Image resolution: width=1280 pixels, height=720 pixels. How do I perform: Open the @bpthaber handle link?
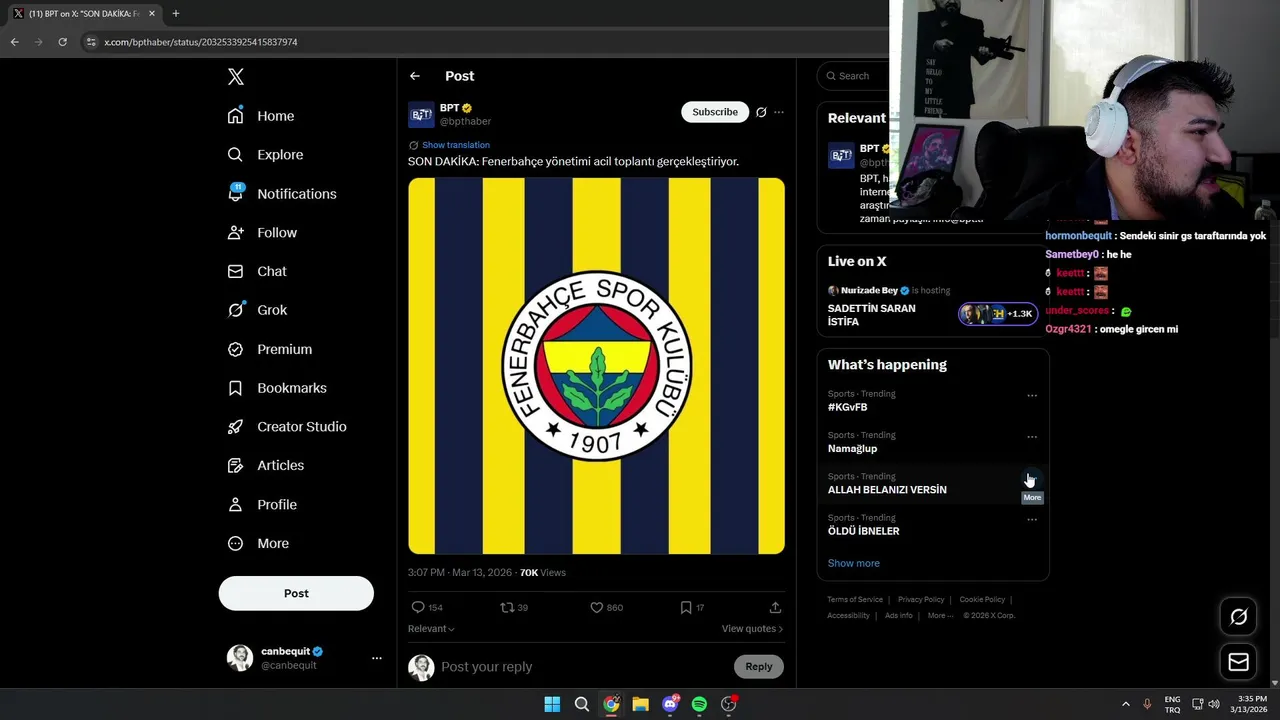pos(465,121)
